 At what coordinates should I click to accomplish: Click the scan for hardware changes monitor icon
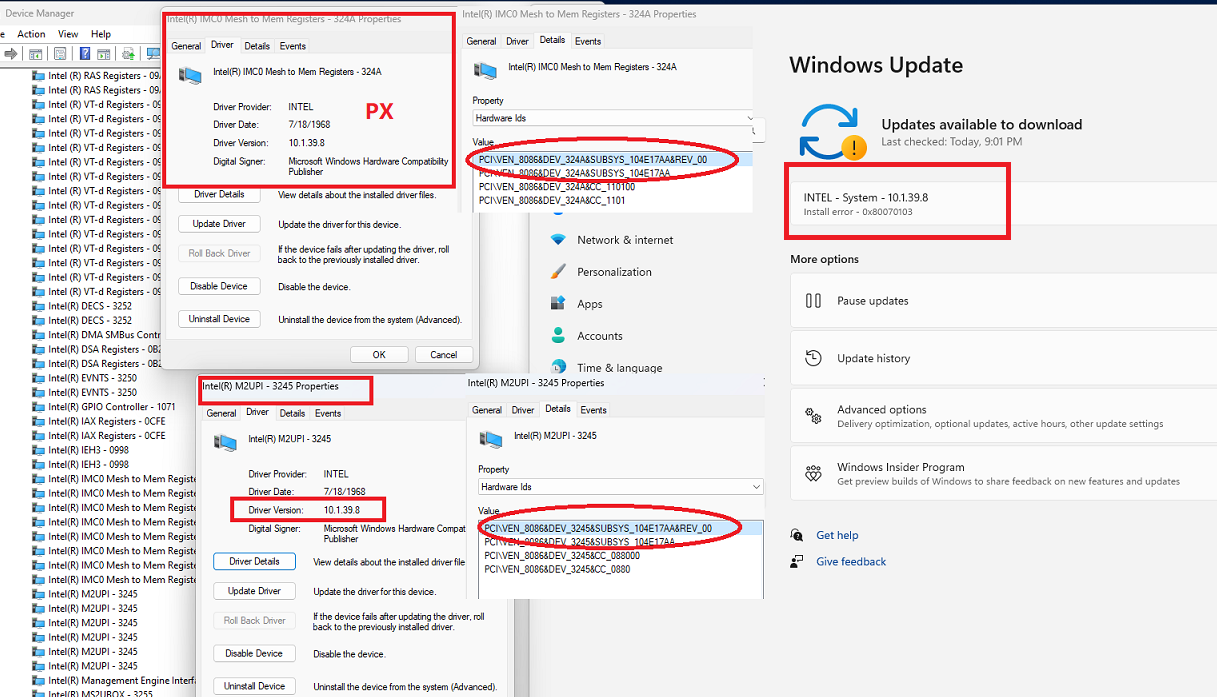click(x=154, y=54)
